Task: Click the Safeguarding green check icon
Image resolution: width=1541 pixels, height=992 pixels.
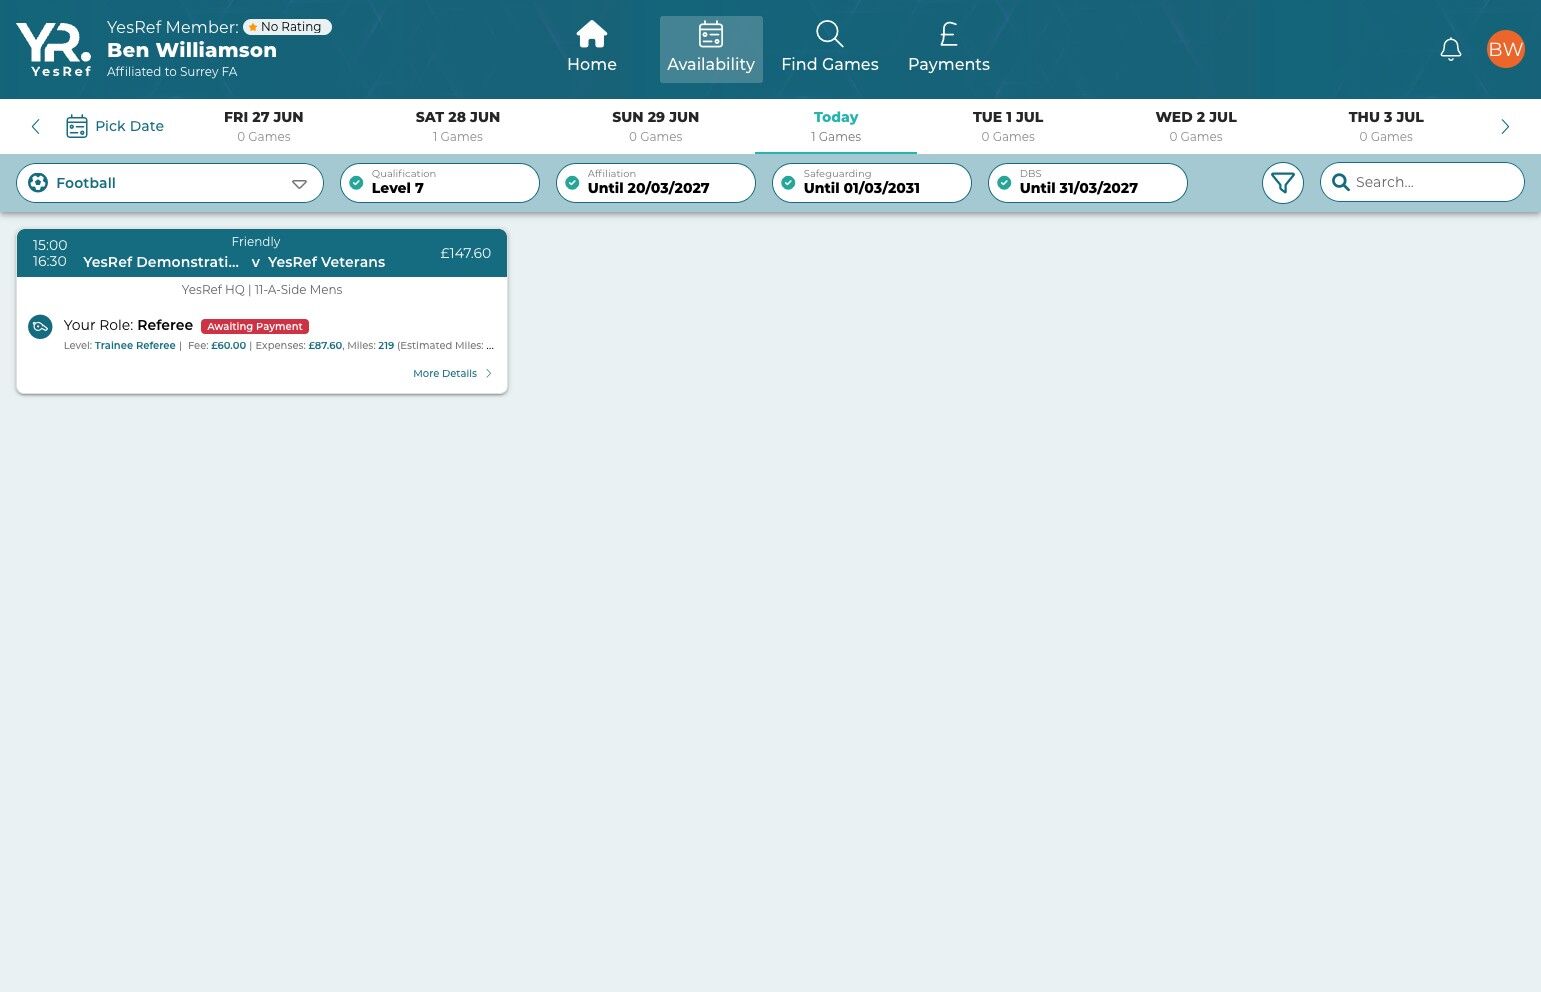Action: point(788,183)
